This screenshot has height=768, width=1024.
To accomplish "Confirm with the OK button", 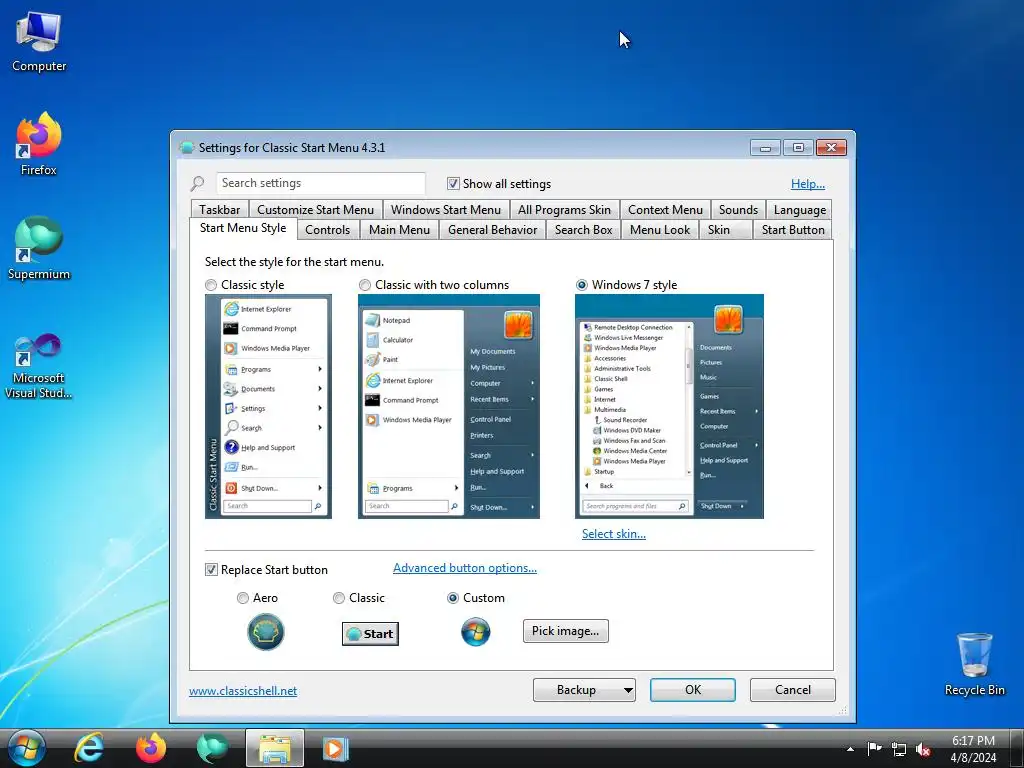I will click(692, 690).
